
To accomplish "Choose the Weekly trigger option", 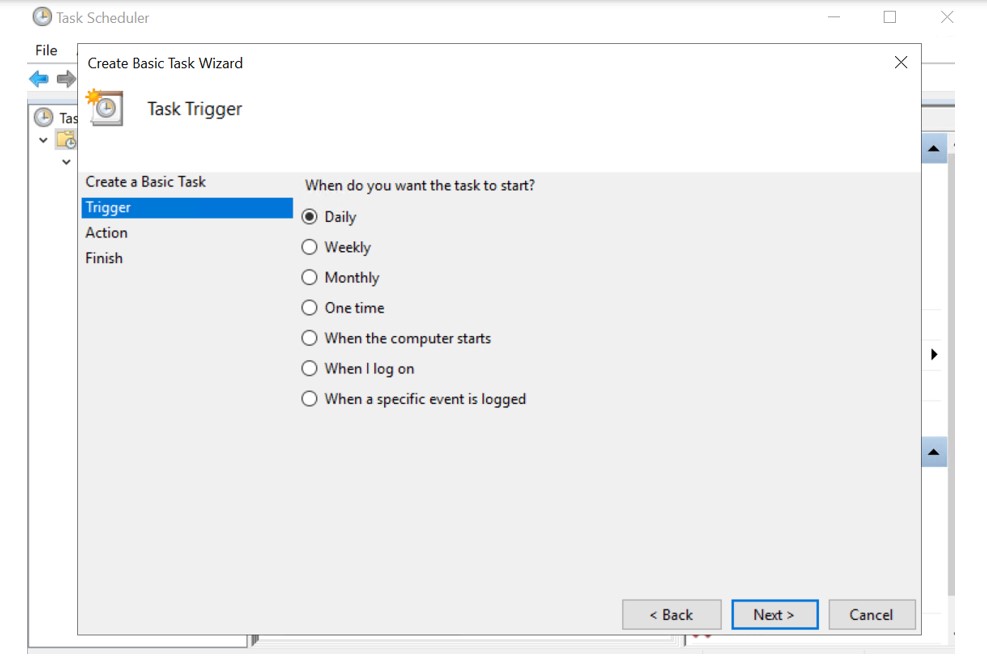I will [310, 247].
